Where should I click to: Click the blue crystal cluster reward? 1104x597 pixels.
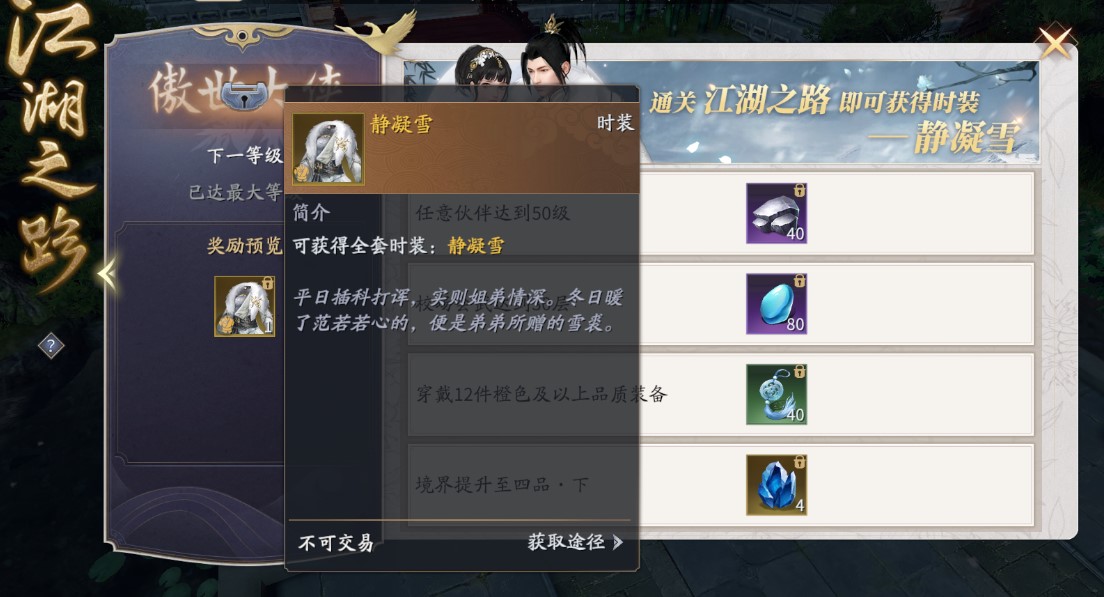(777, 485)
